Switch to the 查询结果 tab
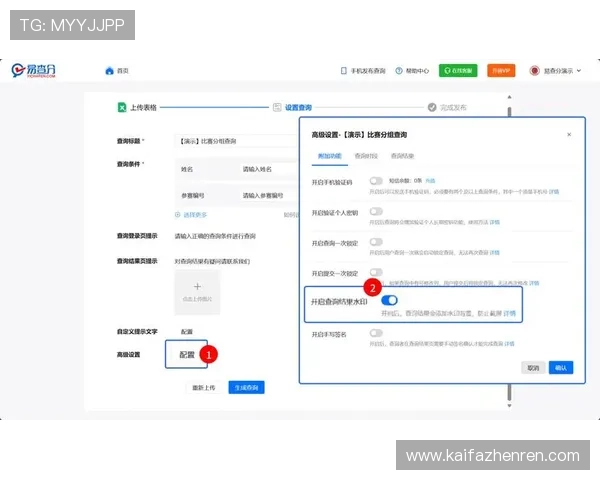This screenshot has height=480, width=600. [402, 156]
